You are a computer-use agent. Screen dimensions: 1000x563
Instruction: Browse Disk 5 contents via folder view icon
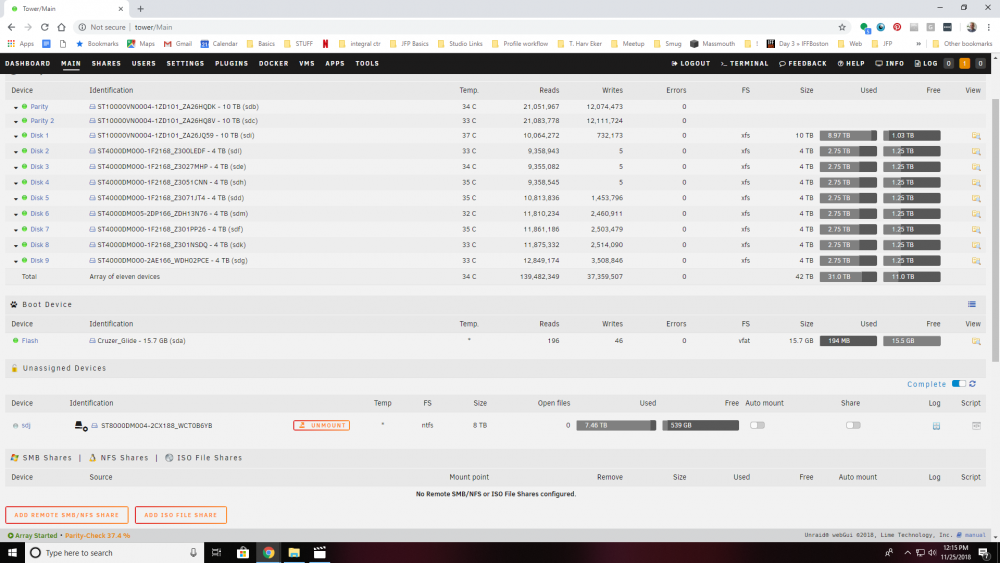(976, 198)
